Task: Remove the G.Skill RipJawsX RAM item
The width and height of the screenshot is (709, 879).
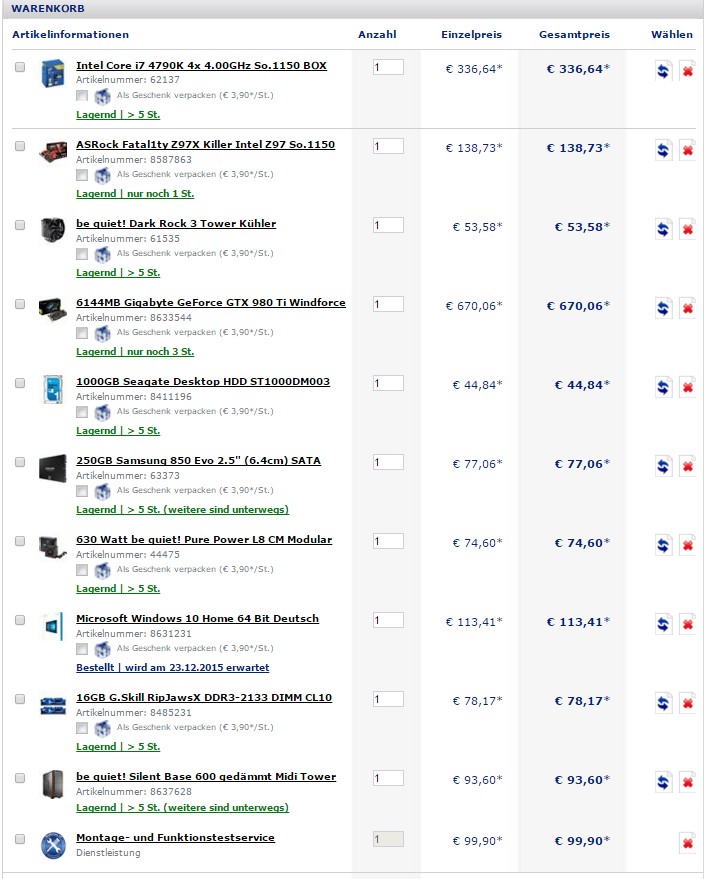Action: click(x=687, y=703)
